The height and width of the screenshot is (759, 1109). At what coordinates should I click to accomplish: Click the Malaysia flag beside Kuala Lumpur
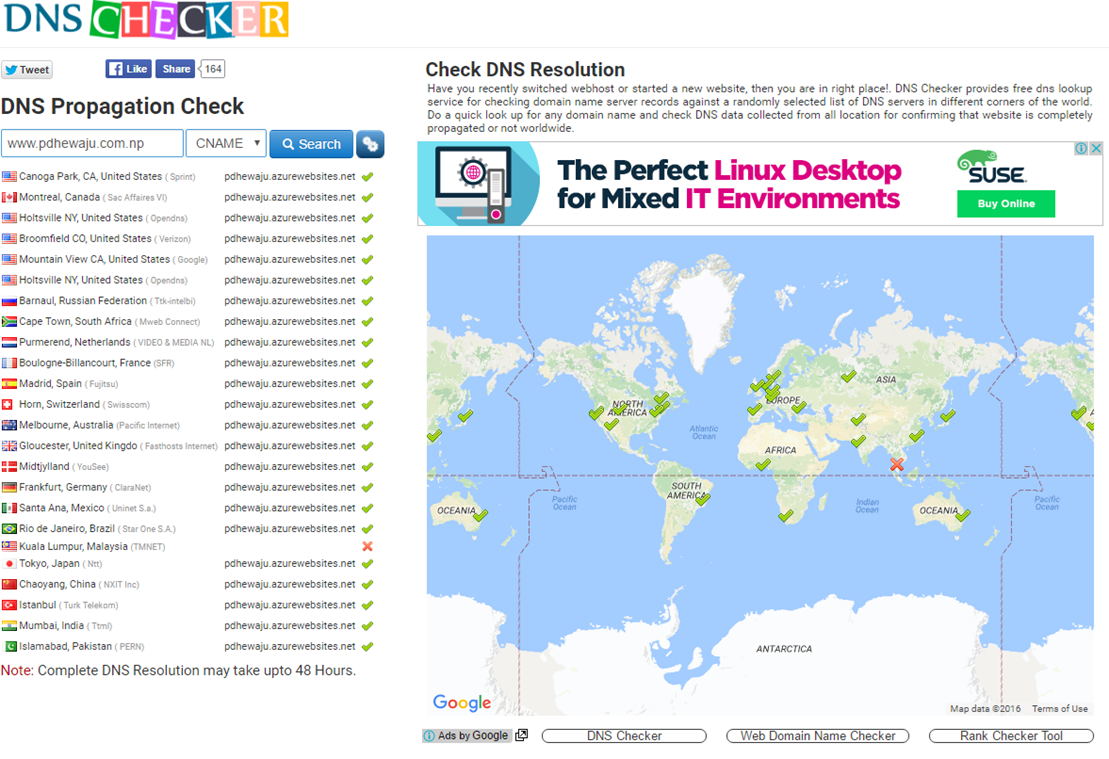point(9,546)
